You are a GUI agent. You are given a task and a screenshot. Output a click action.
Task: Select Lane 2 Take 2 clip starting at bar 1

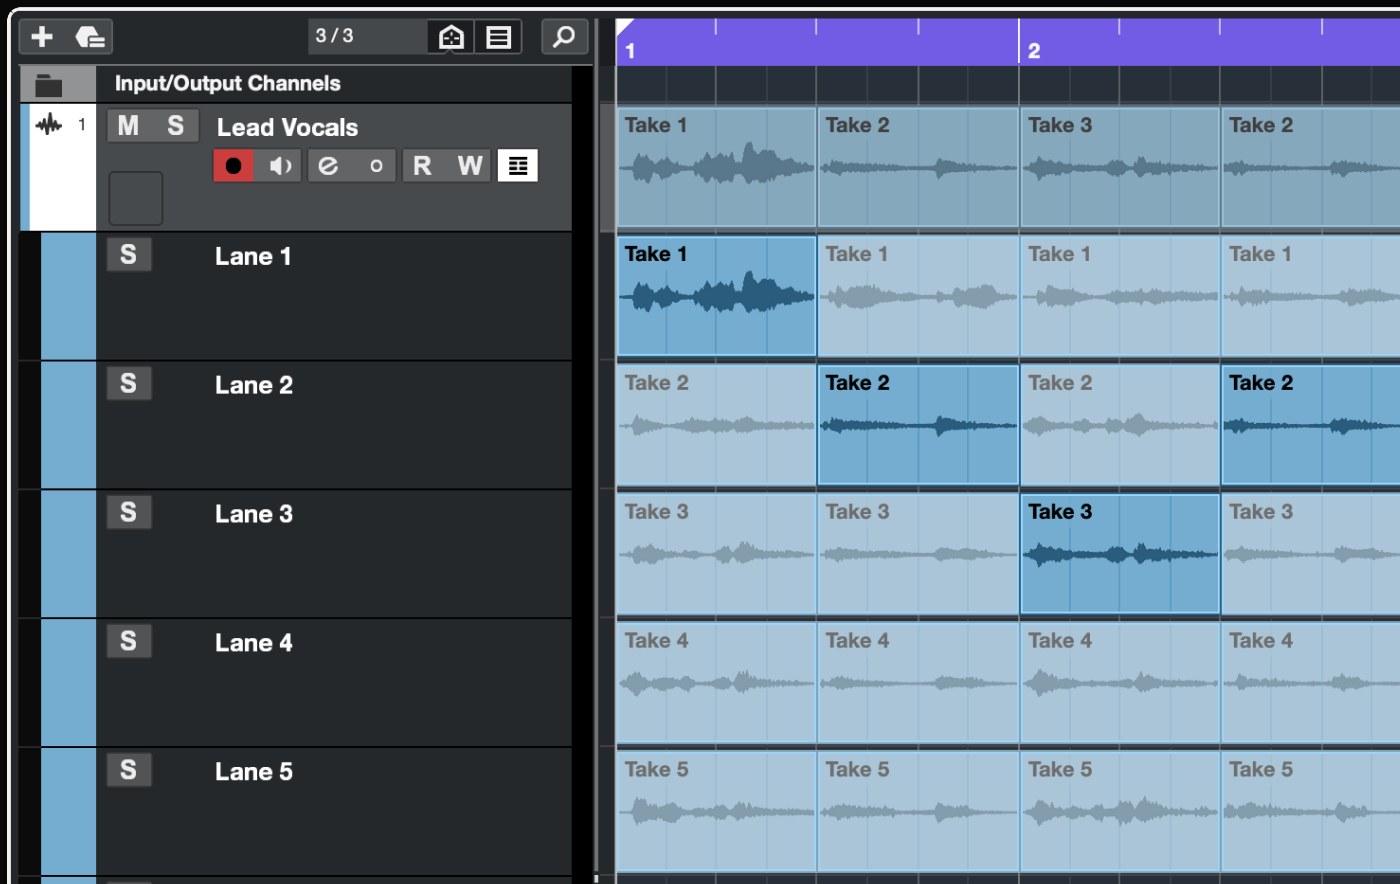716,425
